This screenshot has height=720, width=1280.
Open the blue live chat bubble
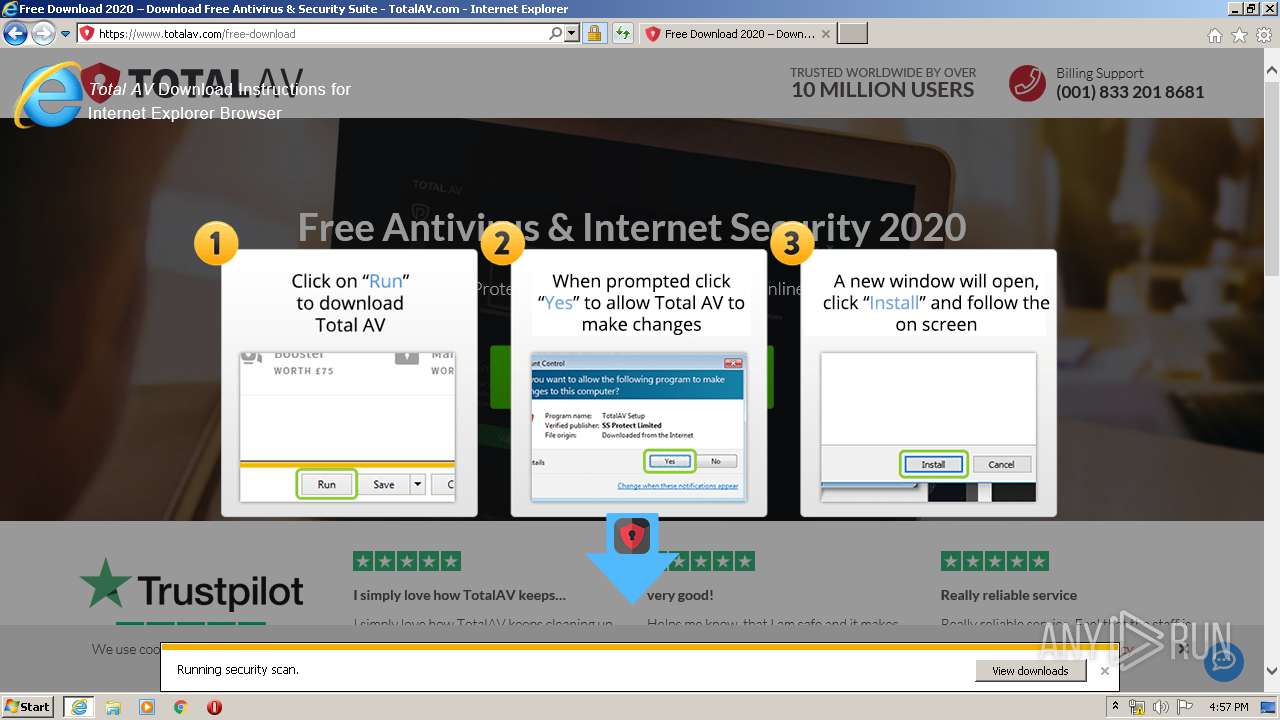click(1224, 660)
